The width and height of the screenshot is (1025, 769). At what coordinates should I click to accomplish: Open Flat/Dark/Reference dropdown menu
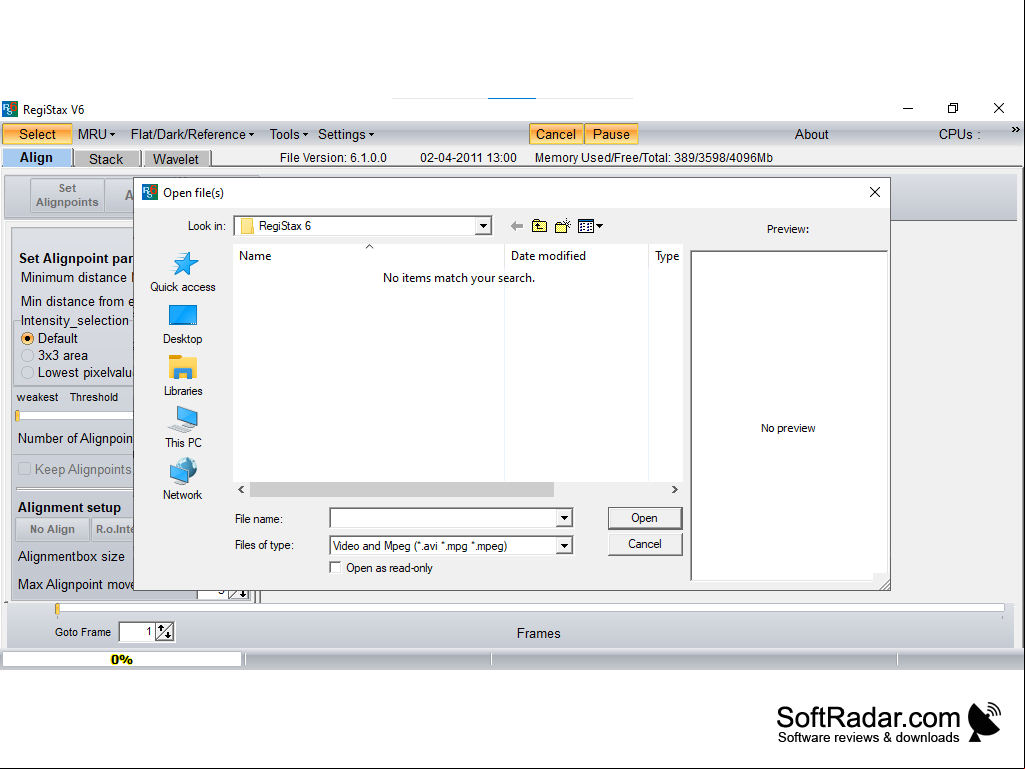pyautogui.click(x=192, y=135)
